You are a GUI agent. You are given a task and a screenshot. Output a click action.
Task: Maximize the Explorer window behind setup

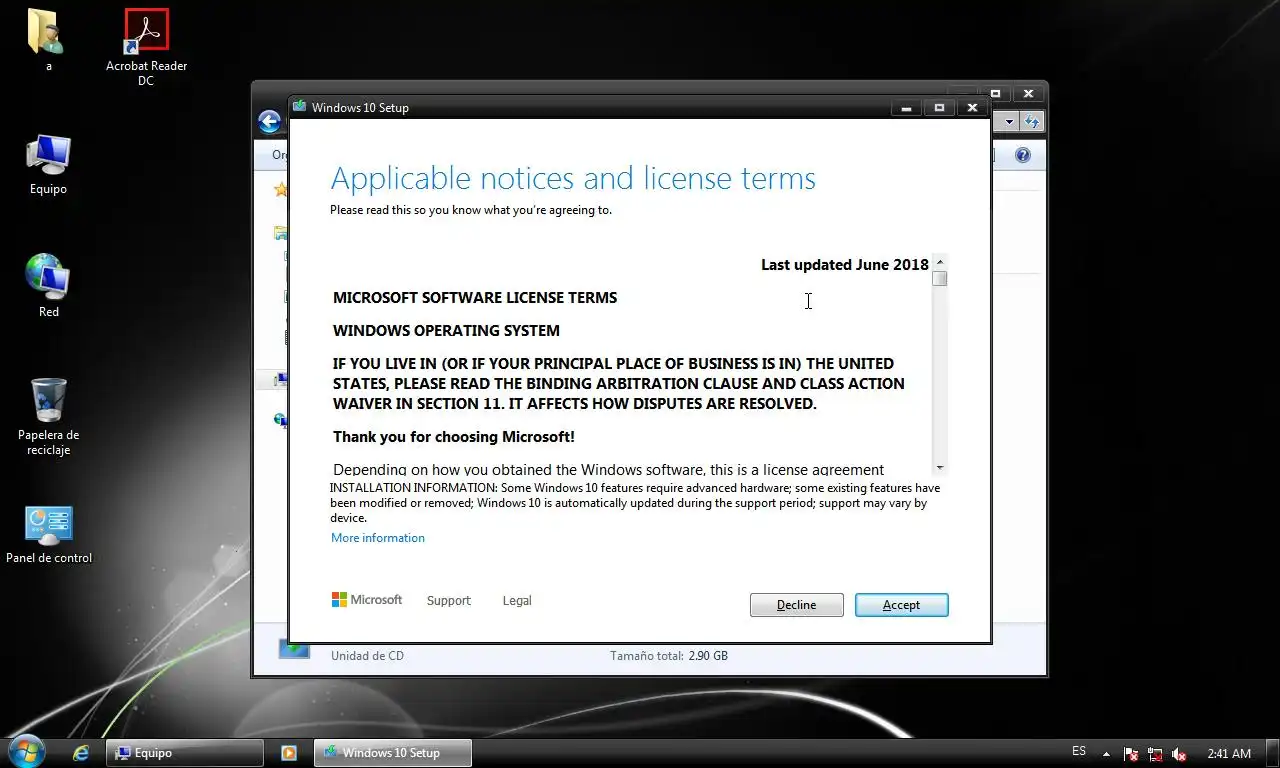pos(995,93)
